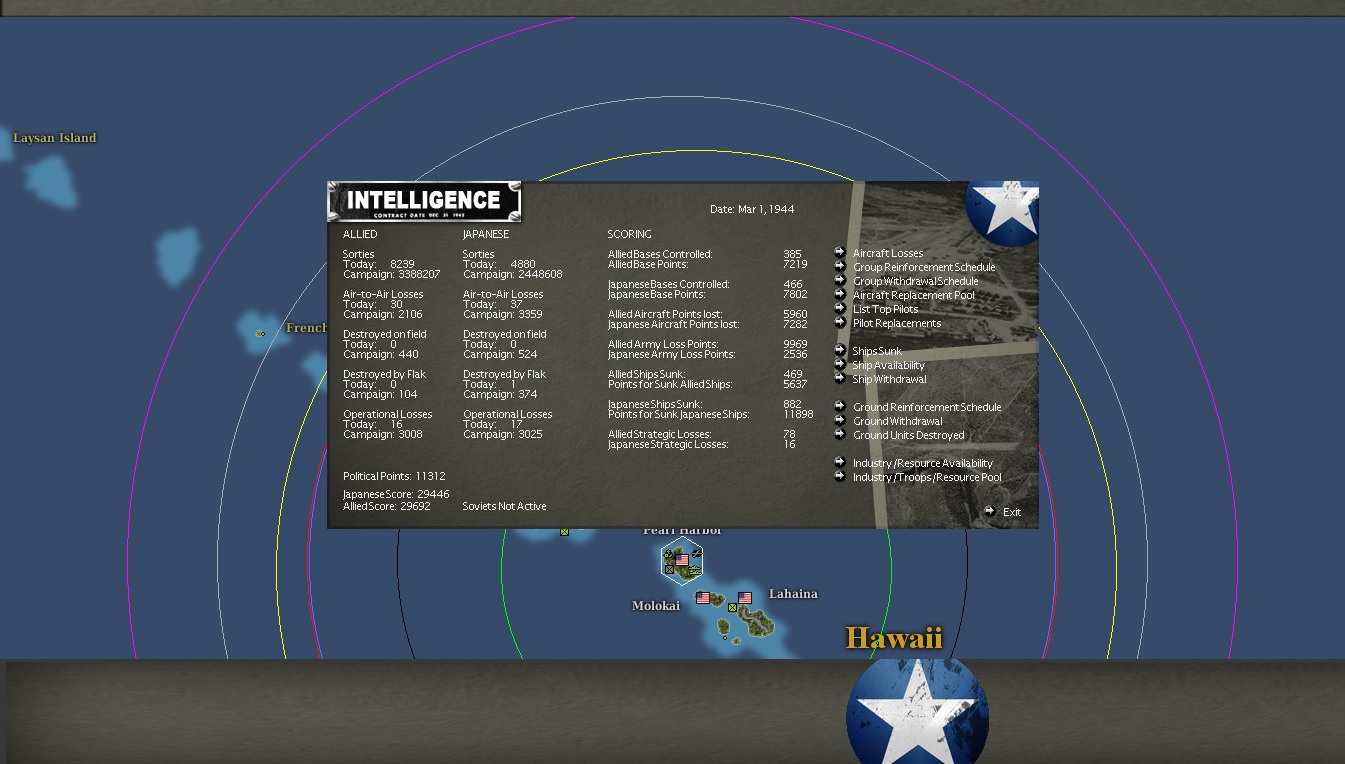Click the Laysan Island map label
1345x764 pixels.
55,138
